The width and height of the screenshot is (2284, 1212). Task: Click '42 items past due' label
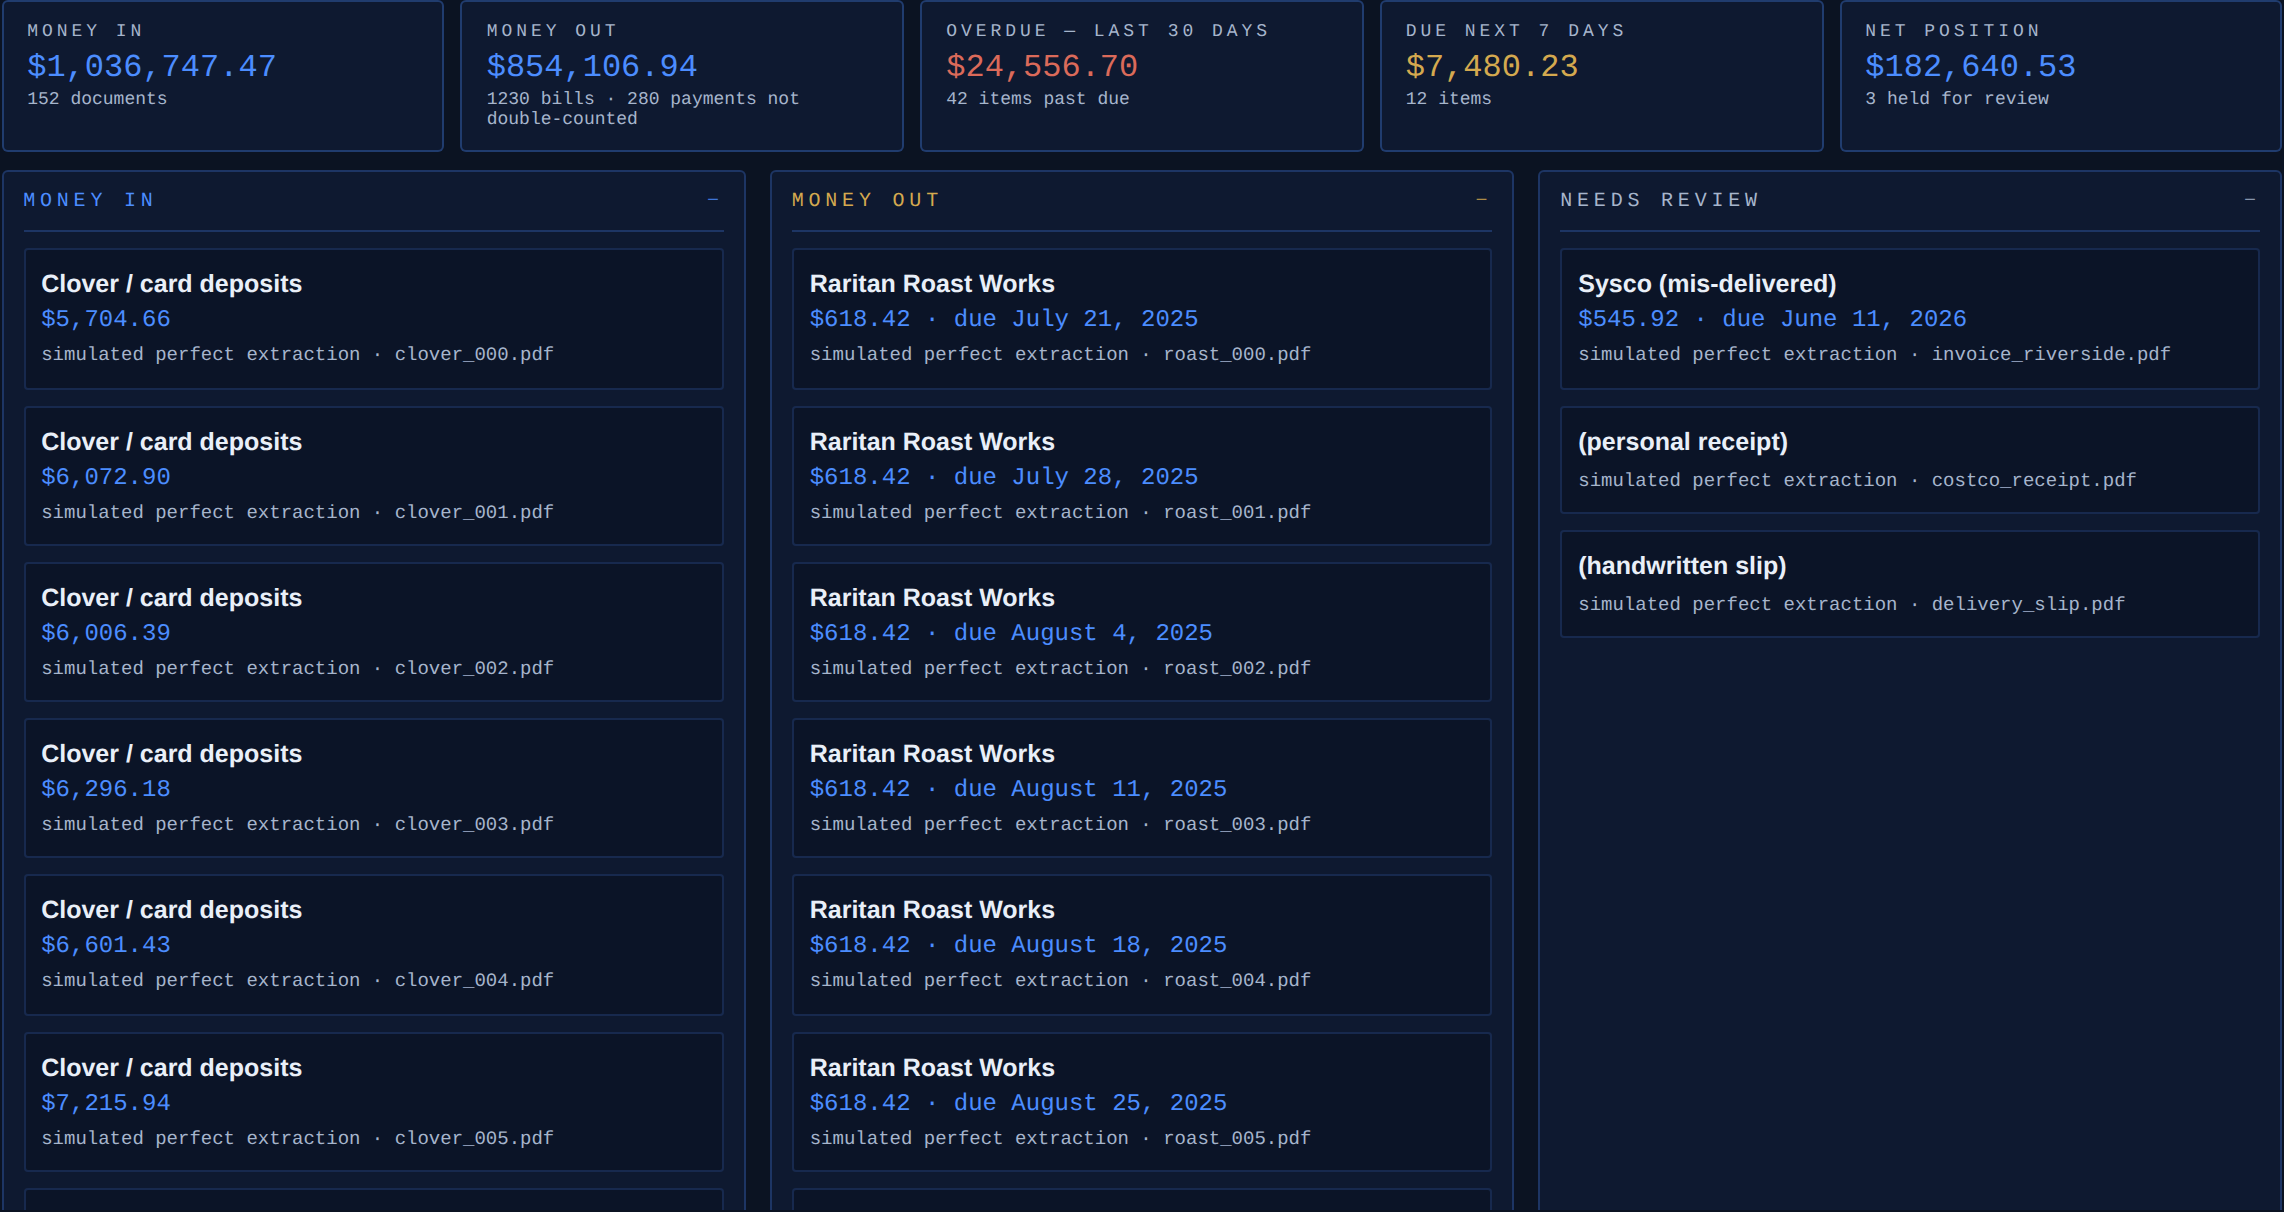pyautogui.click(x=1038, y=99)
